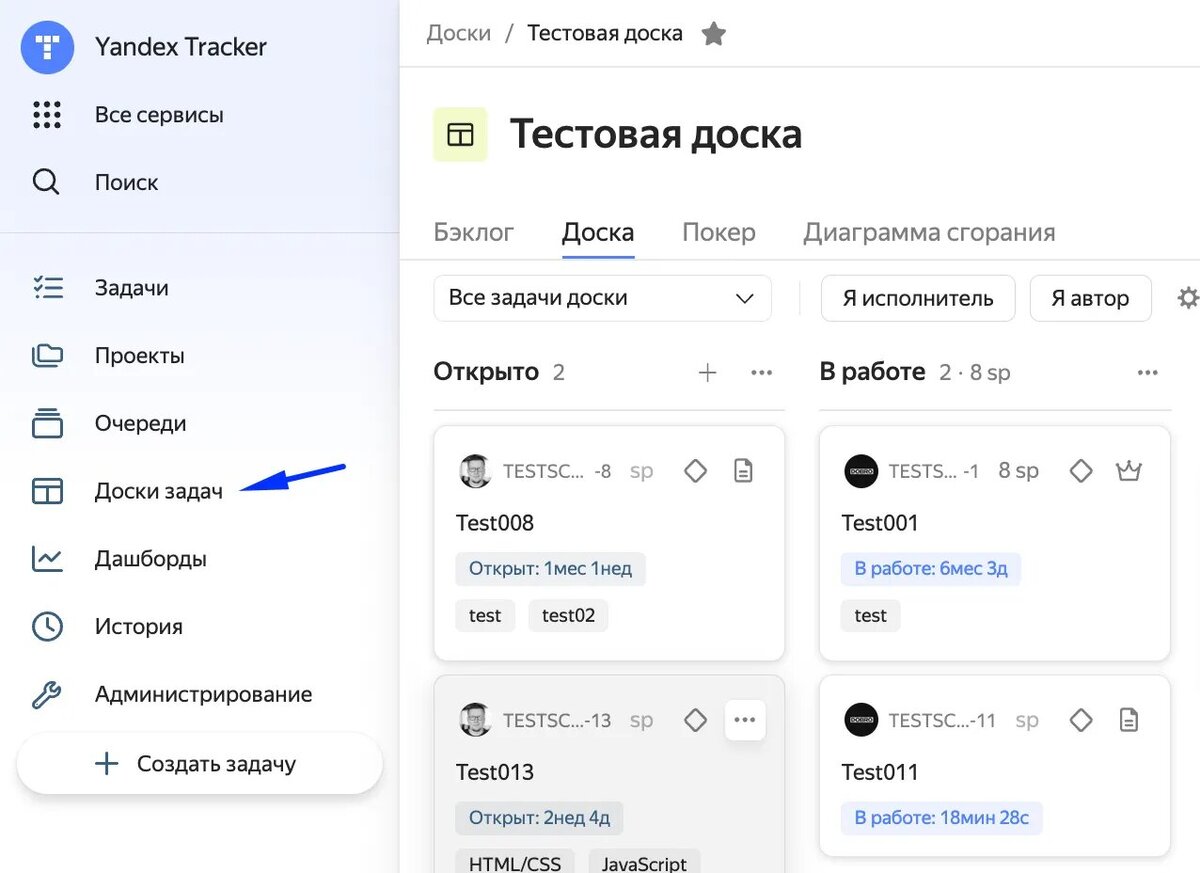Click status 'Открыт: 1мес 1нед'

551,569
